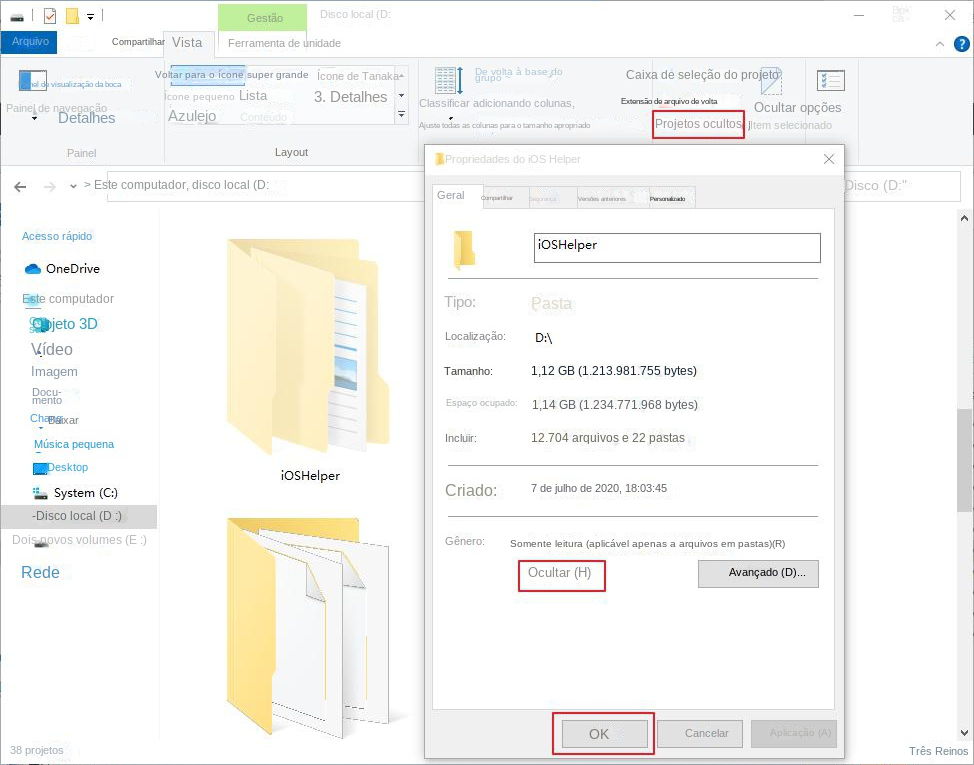The width and height of the screenshot is (974, 765).
Task: Toggle Projetos ocultos in the ribbon
Action: [698, 124]
